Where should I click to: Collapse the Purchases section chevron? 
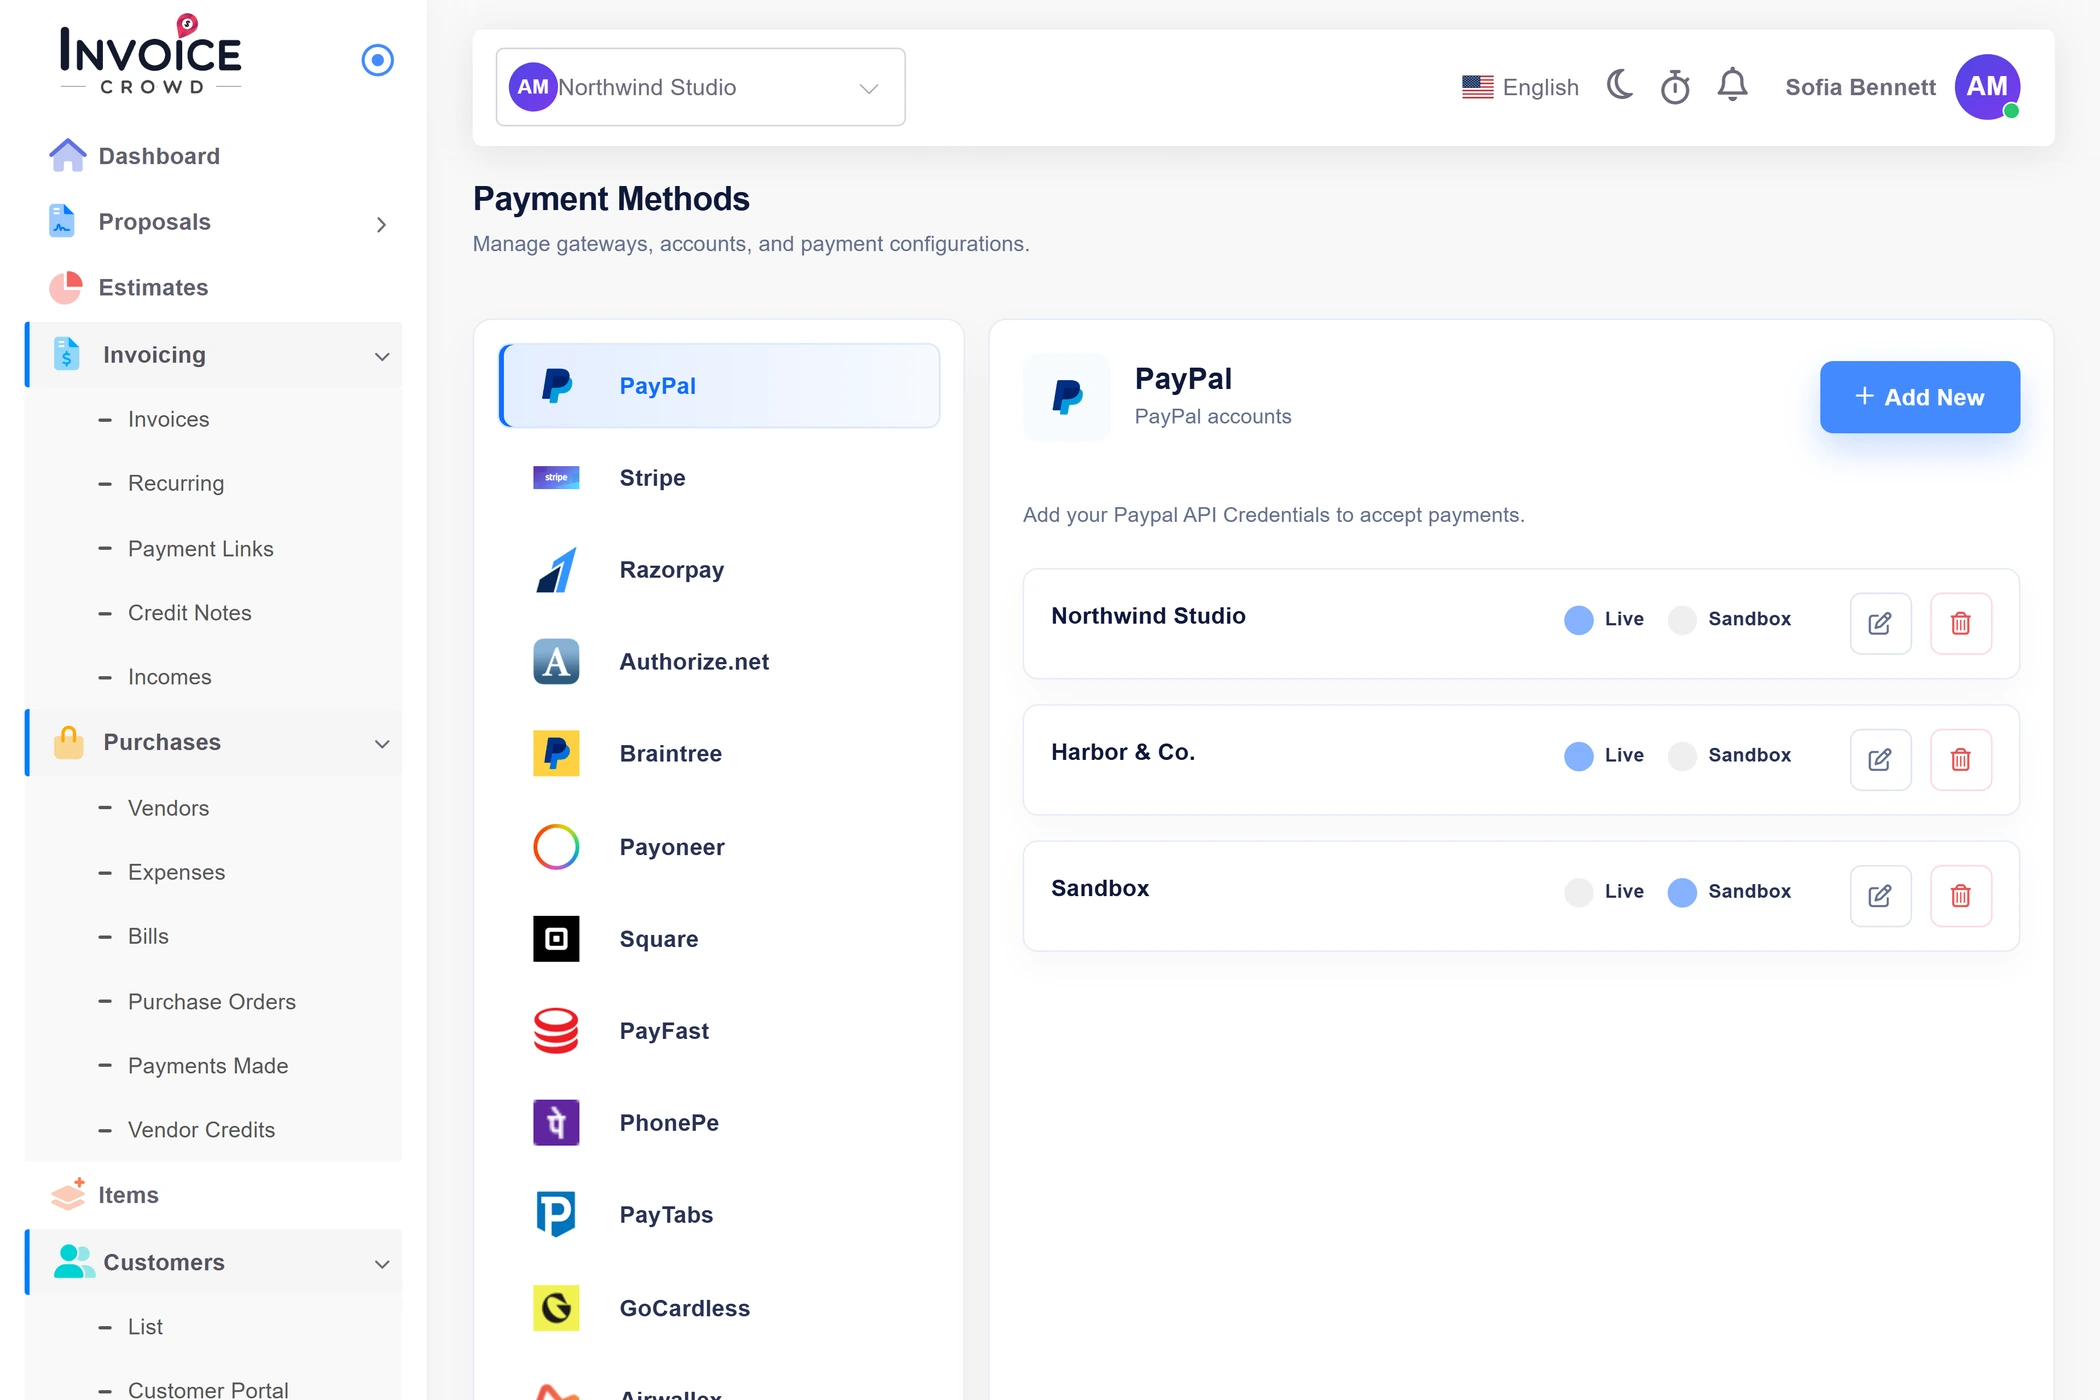[x=382, y=743]
